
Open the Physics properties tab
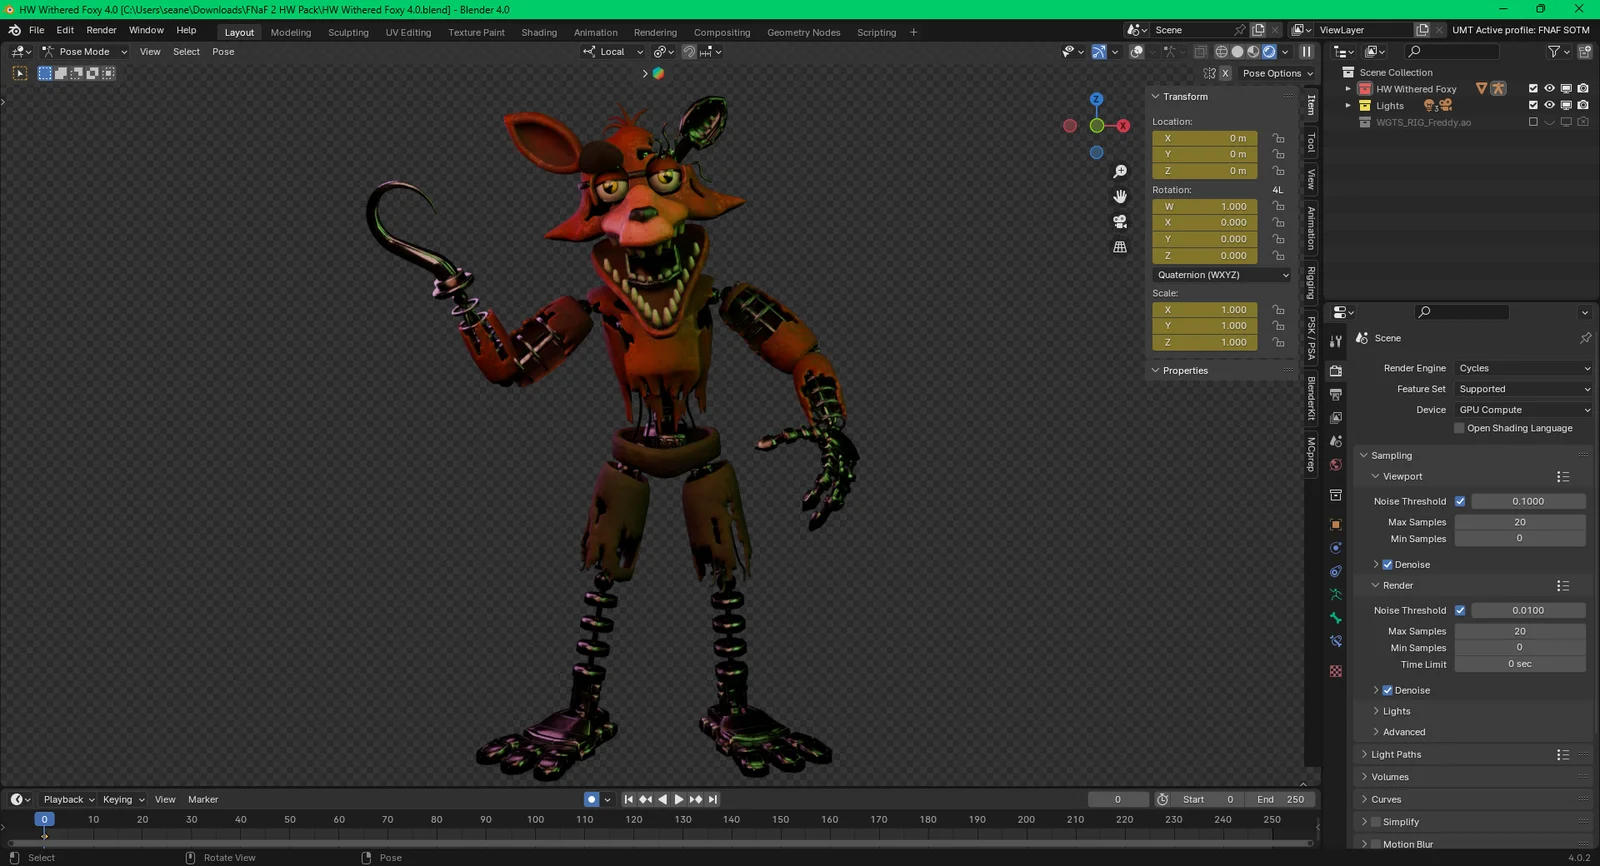pos(1336,548)
